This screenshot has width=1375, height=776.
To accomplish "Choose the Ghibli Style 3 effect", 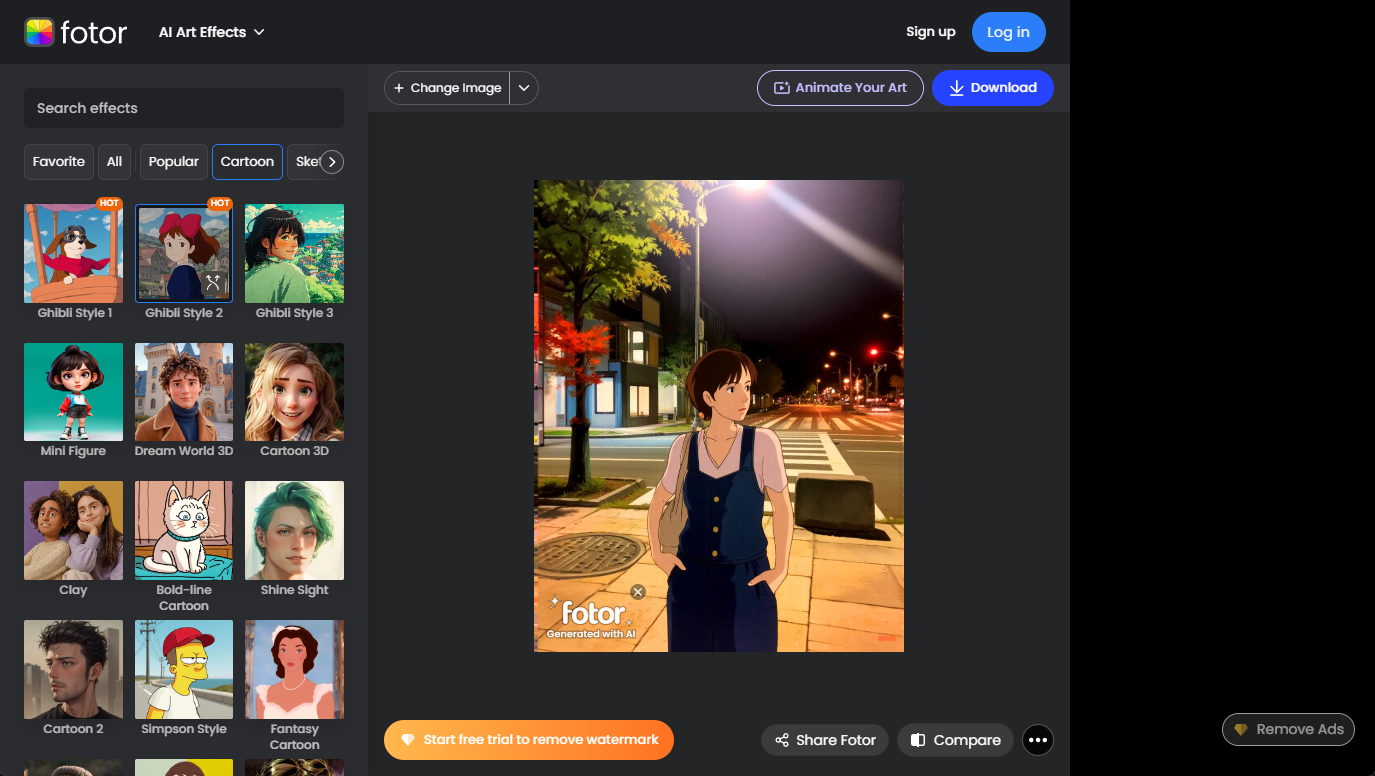I will click(x=294, y=253).
